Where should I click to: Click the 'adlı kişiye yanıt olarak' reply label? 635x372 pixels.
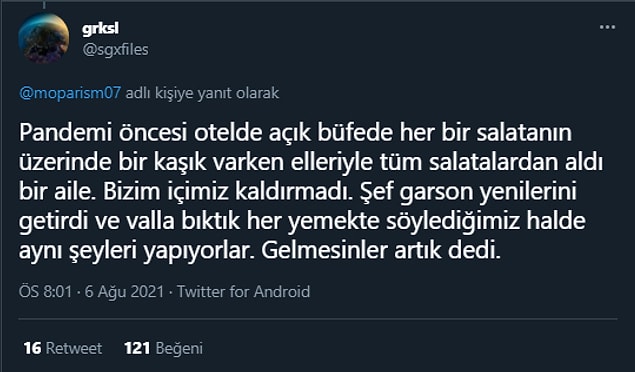click(x=202, y=93)
